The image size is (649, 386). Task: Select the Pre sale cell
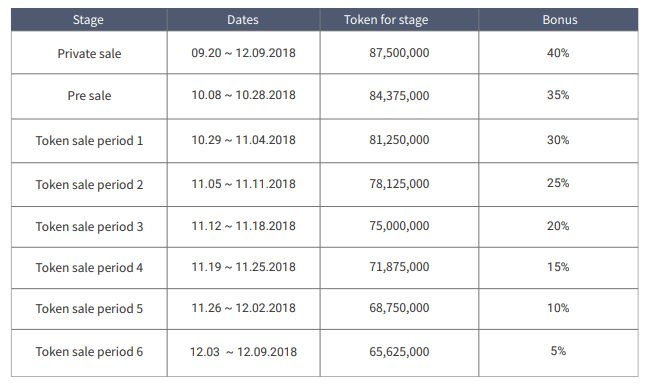point(89,96)
